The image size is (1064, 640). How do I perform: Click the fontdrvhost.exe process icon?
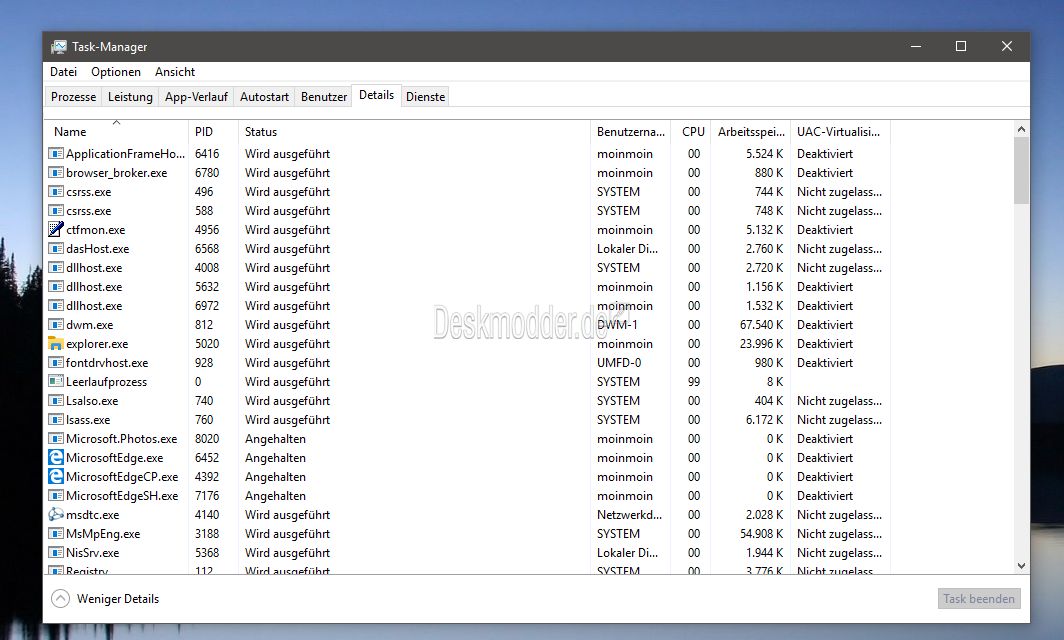coord(56,362)
